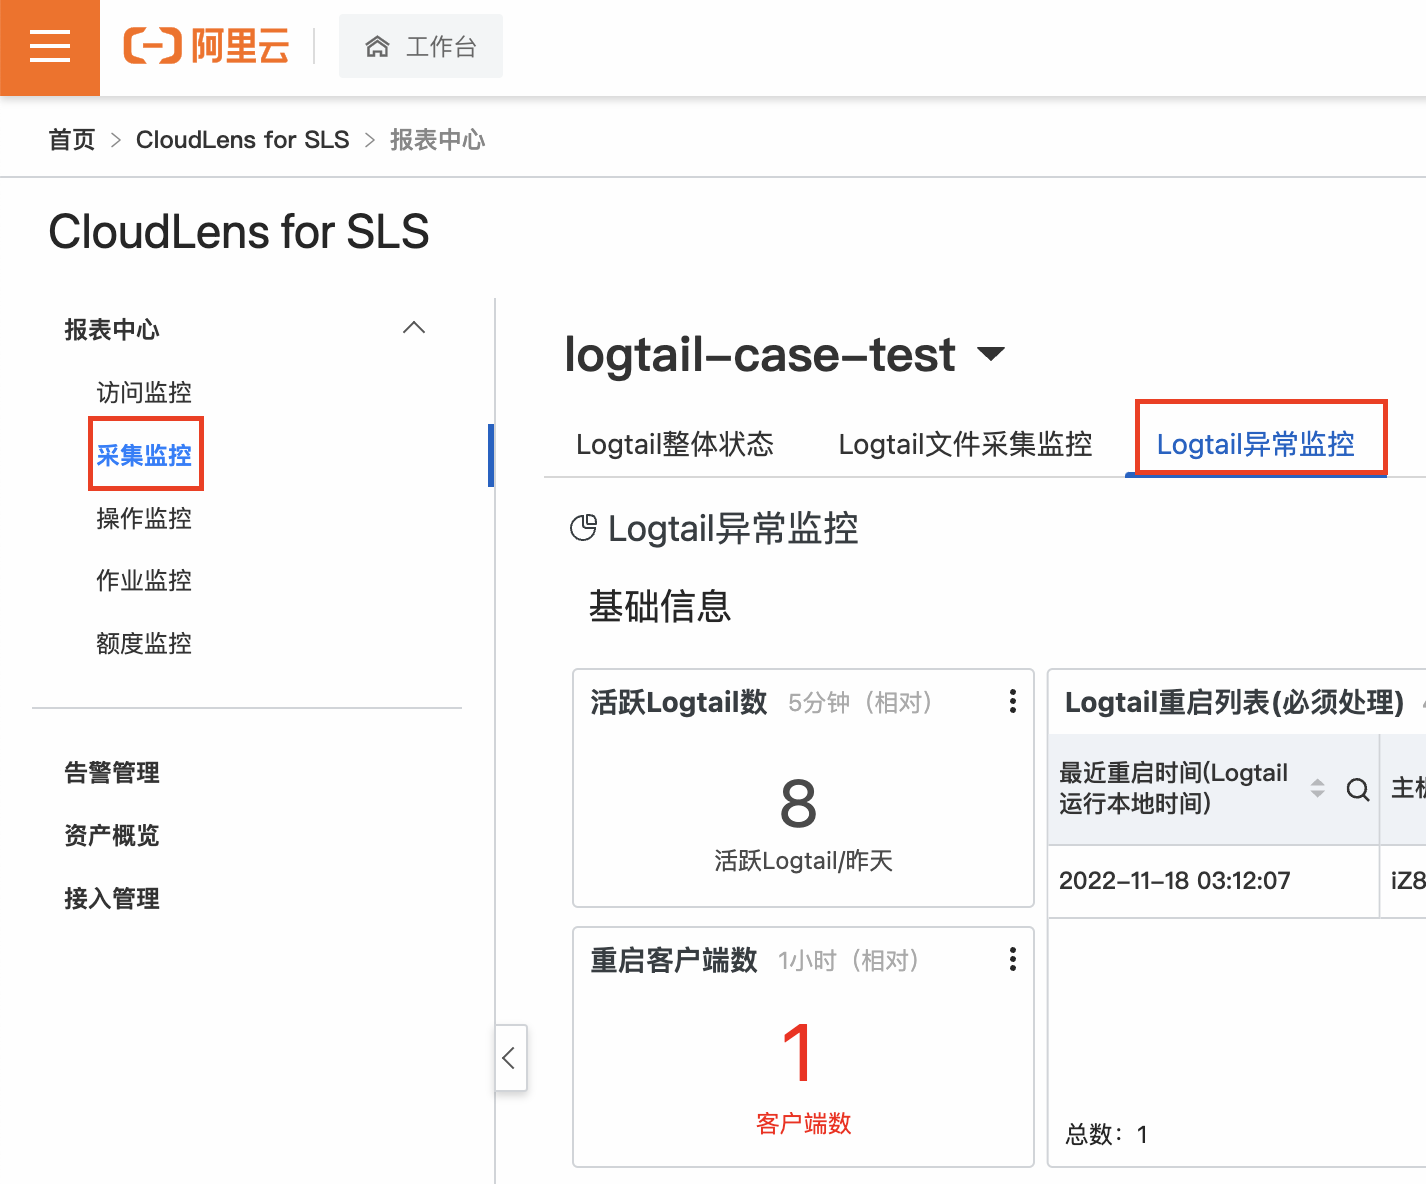
Task: Switch to the Logtail文件采集监控 tab
Action: tap(965, 444)
